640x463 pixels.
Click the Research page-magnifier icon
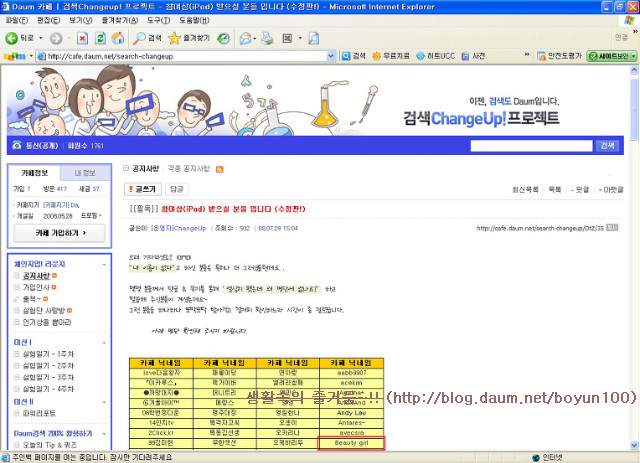(x=313, y=38)
